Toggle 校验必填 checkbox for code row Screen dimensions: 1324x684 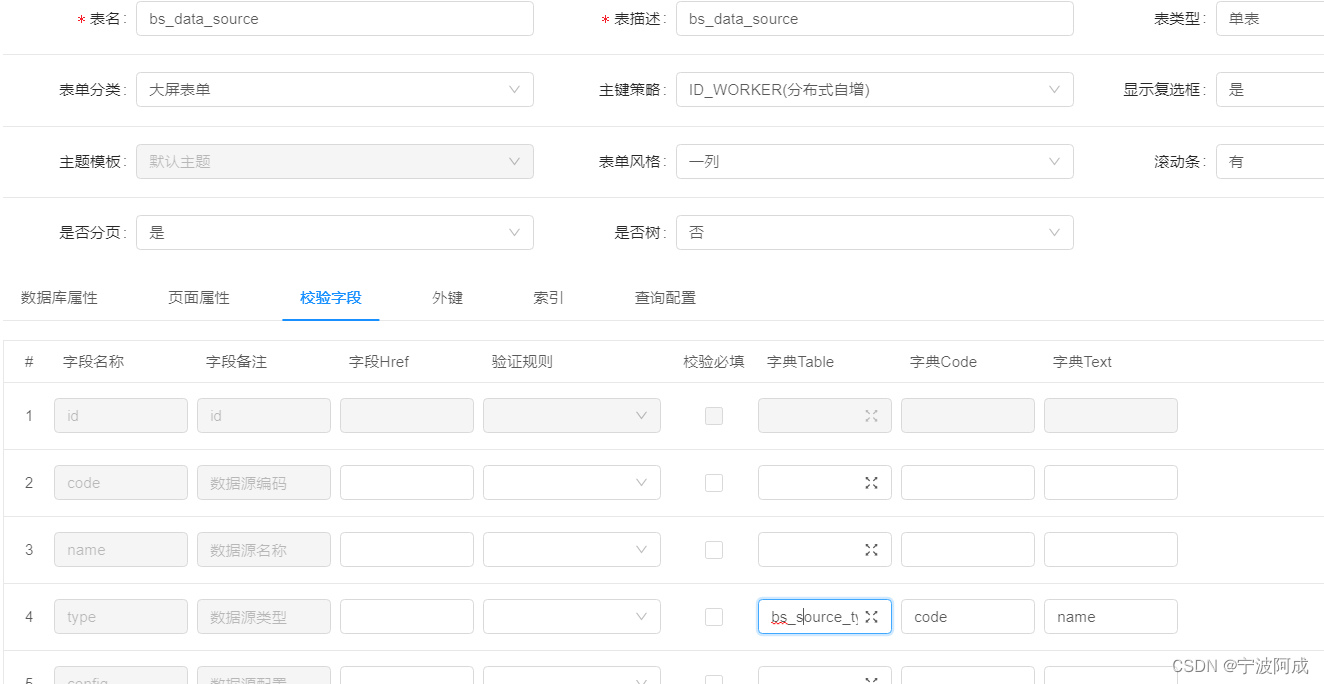(x=714, y=483)
